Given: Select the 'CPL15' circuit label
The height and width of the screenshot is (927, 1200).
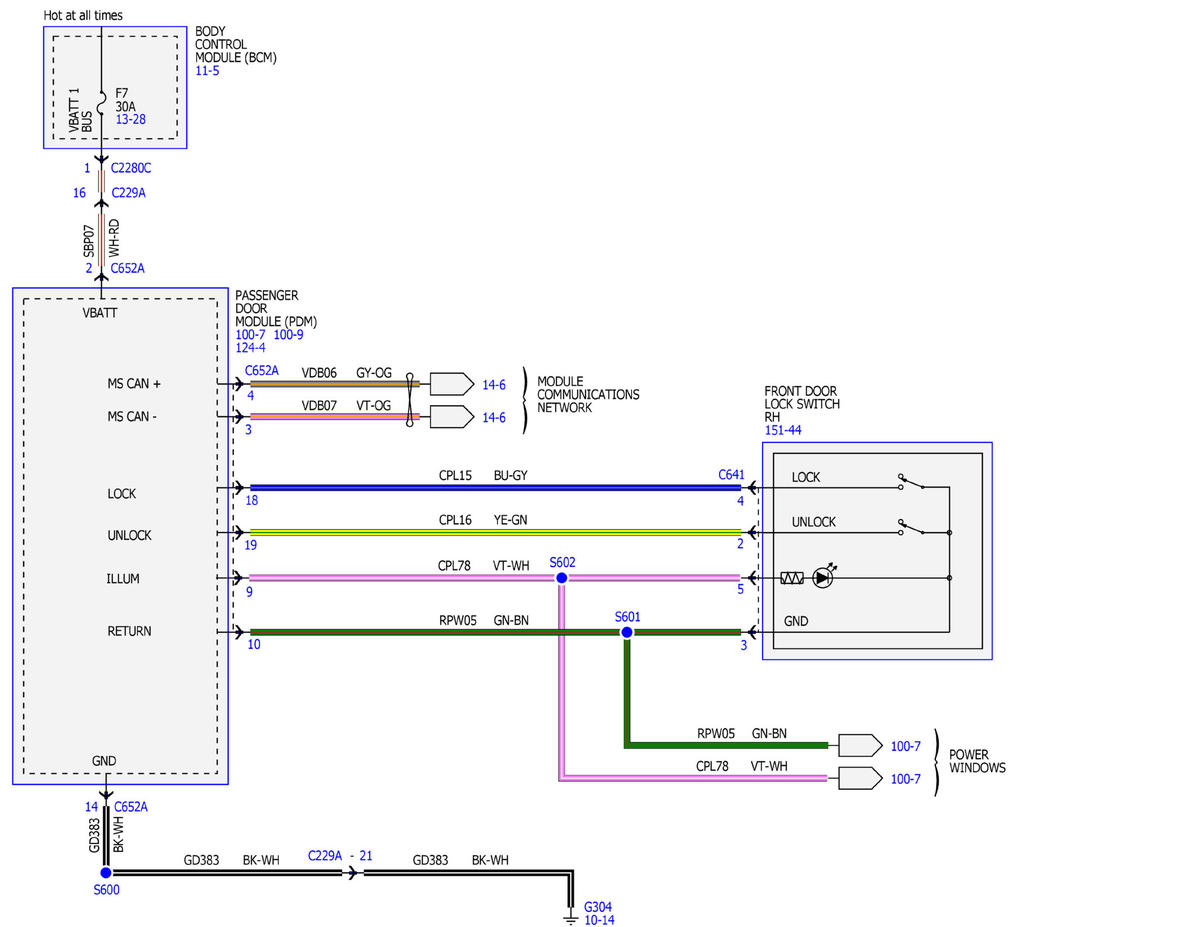Looking at the screenshot, I should tap(455, 475).
